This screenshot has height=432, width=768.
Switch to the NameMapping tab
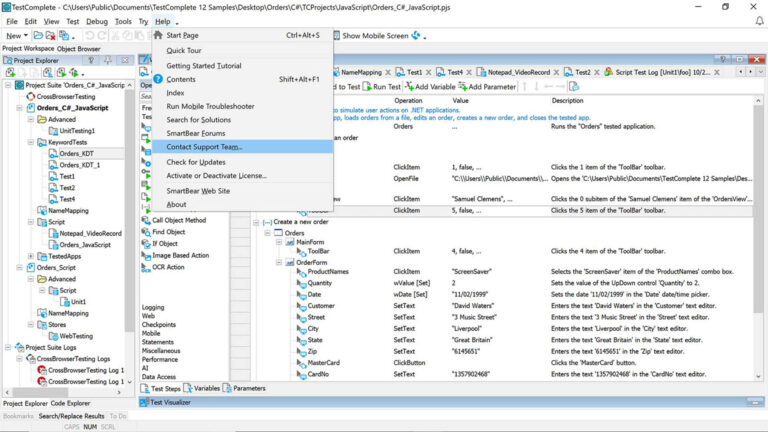click(361, 72)
